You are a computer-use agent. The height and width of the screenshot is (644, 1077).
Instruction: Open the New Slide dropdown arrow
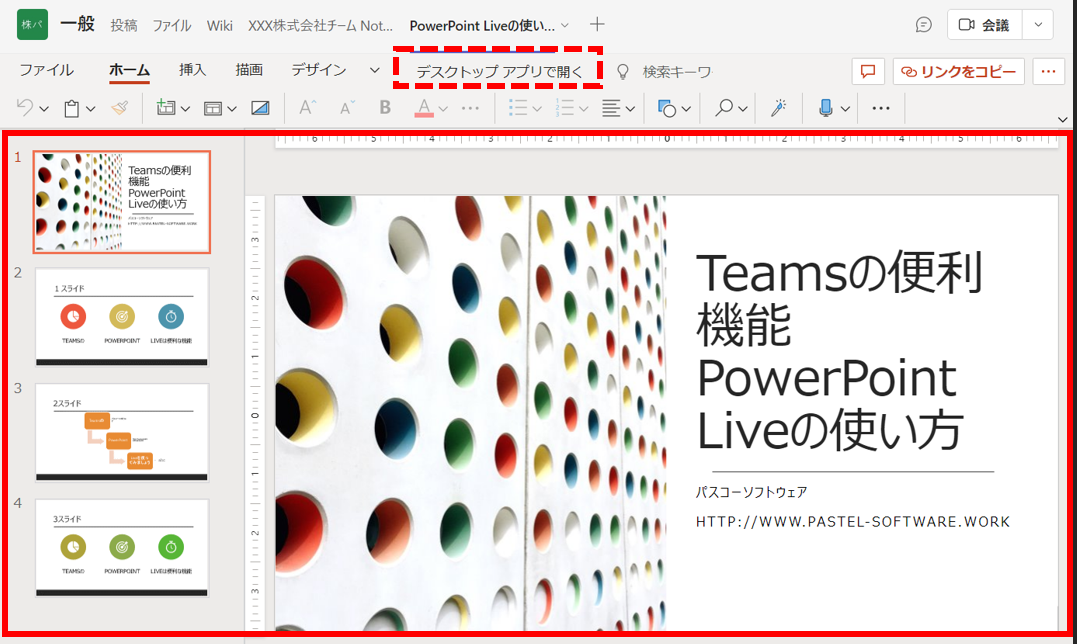pos(185,108)
